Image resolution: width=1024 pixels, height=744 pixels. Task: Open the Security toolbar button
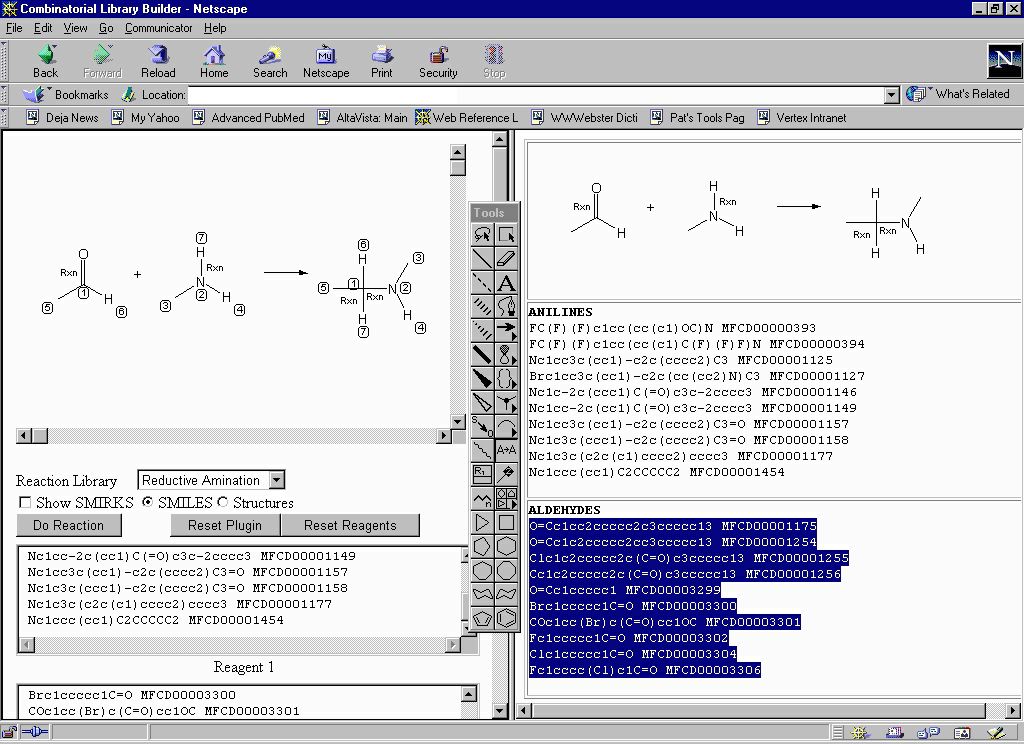tap(438, 61)
